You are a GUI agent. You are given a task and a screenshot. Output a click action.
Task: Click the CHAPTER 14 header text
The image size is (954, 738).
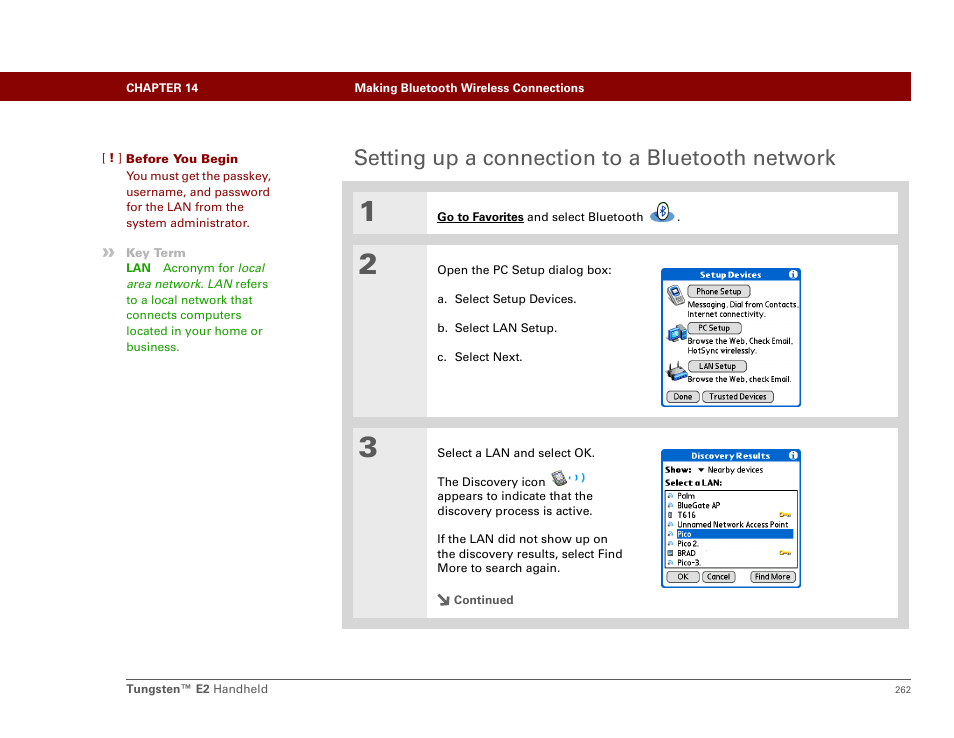point(162,88)
